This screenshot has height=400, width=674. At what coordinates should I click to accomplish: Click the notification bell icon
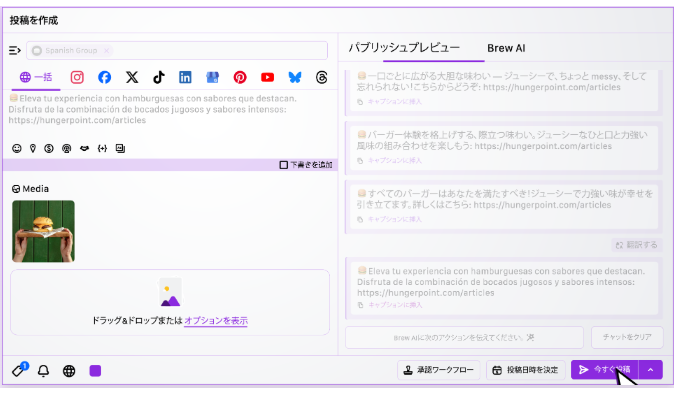[x=43, y=370]
